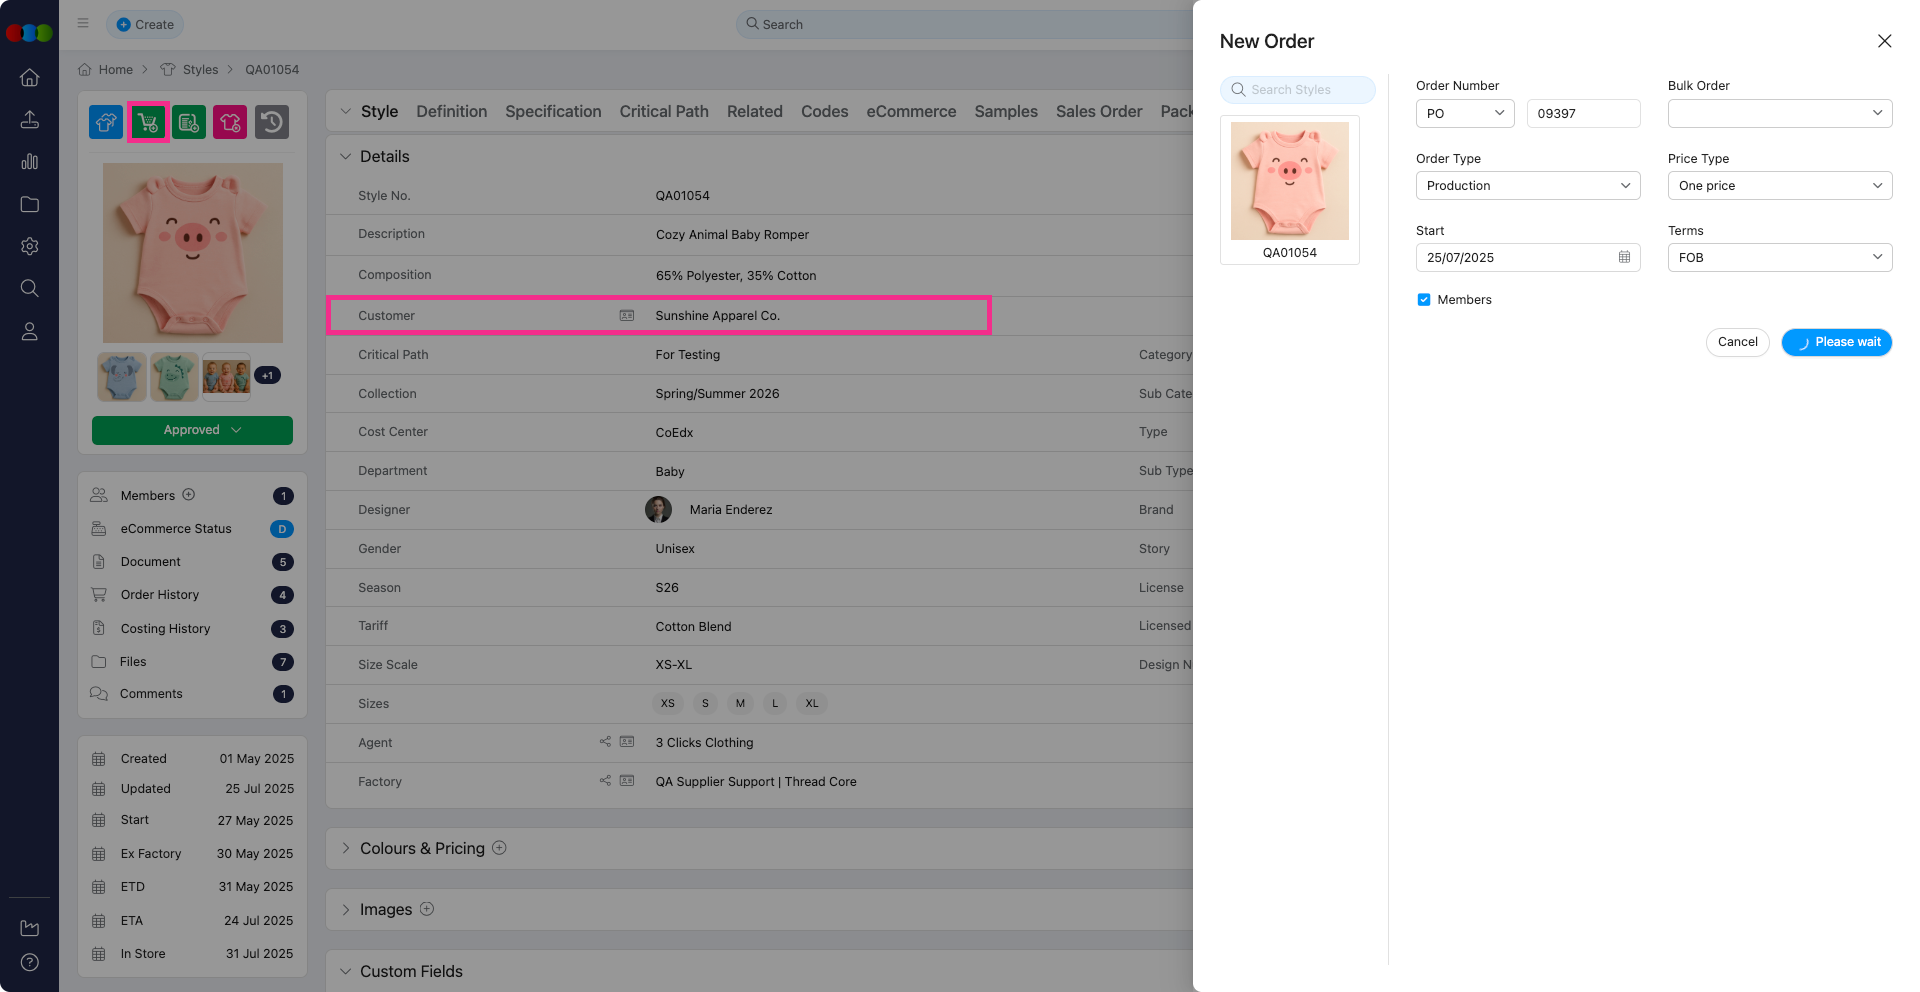Click the history clock icon in style toolbar
The width and height of the screenshot is (1920, 992).
(x=272, y=123)
